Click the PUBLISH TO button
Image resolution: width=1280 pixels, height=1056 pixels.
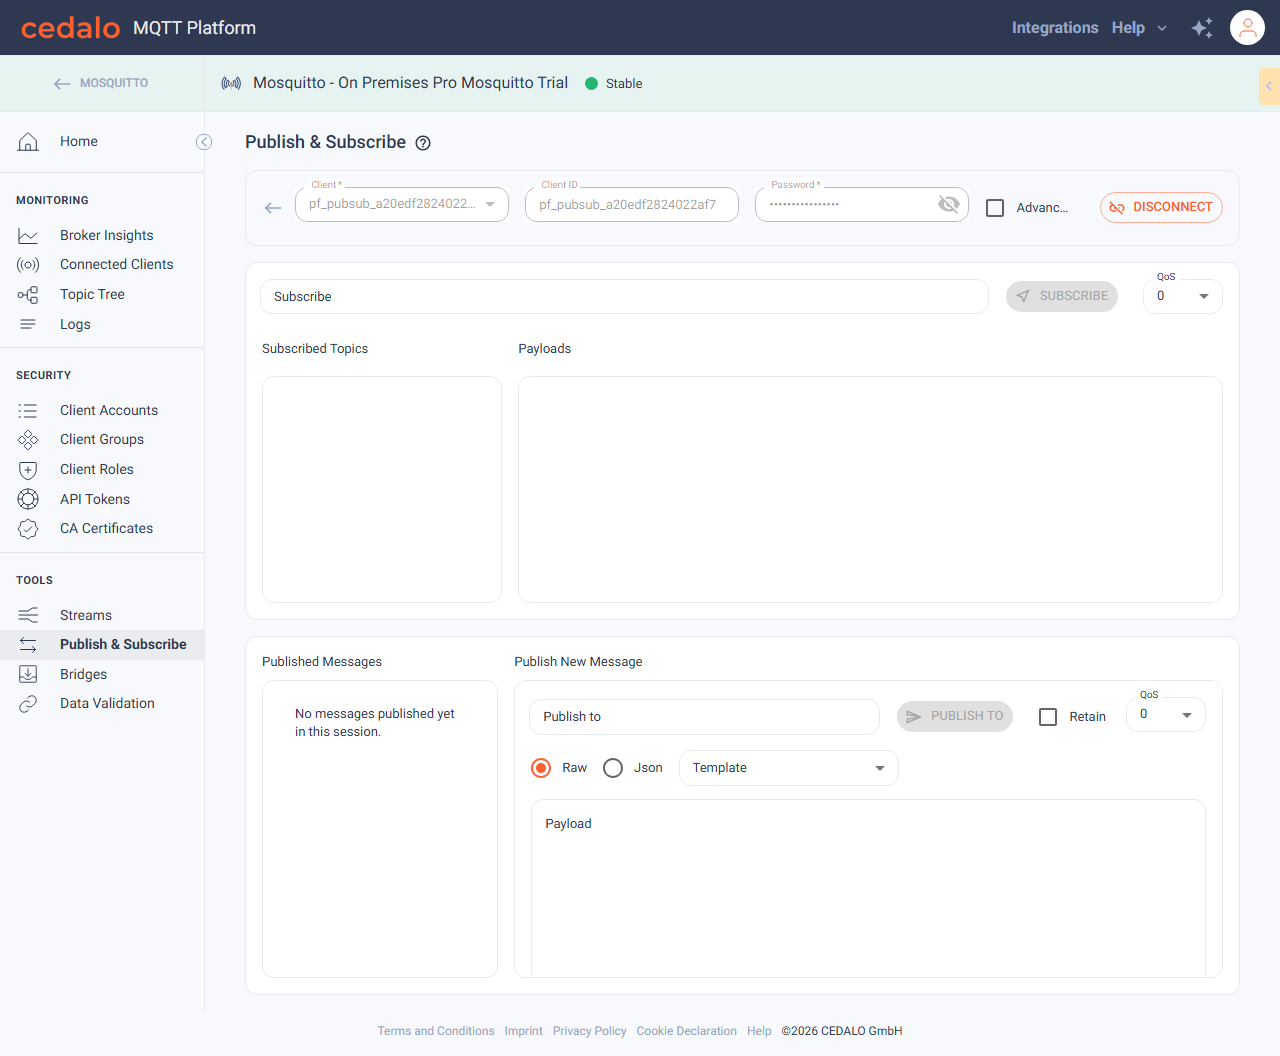tap(955, 716)
